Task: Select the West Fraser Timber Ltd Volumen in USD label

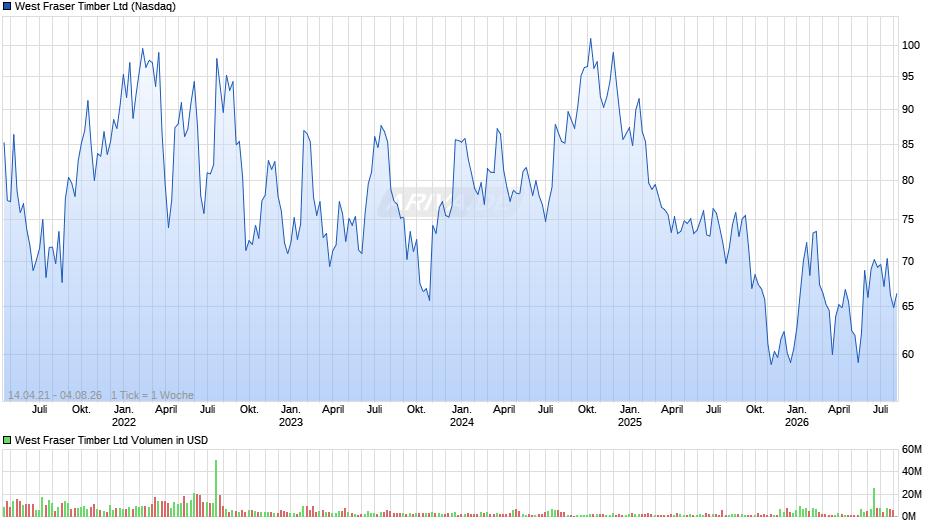Action: point(112,440)
